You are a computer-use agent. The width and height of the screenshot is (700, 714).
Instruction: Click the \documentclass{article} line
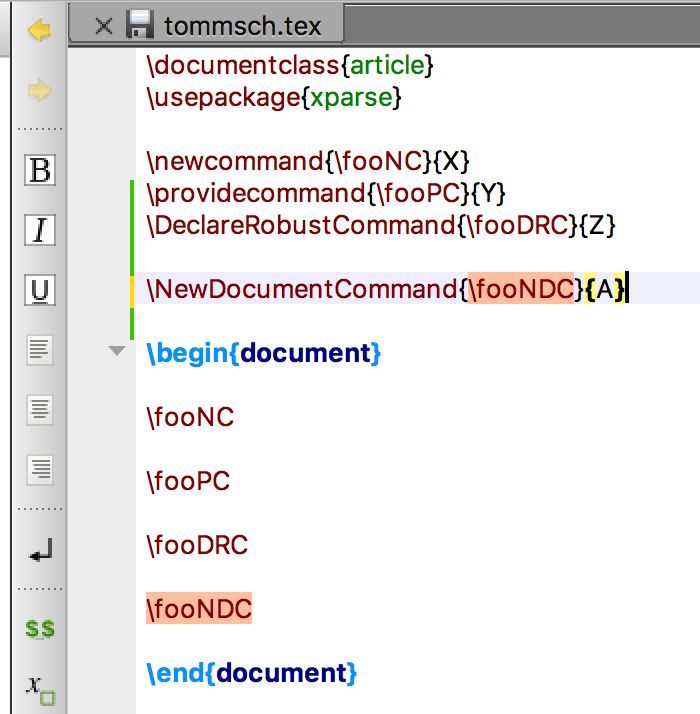pyautogui.click(x=290, y=65)
